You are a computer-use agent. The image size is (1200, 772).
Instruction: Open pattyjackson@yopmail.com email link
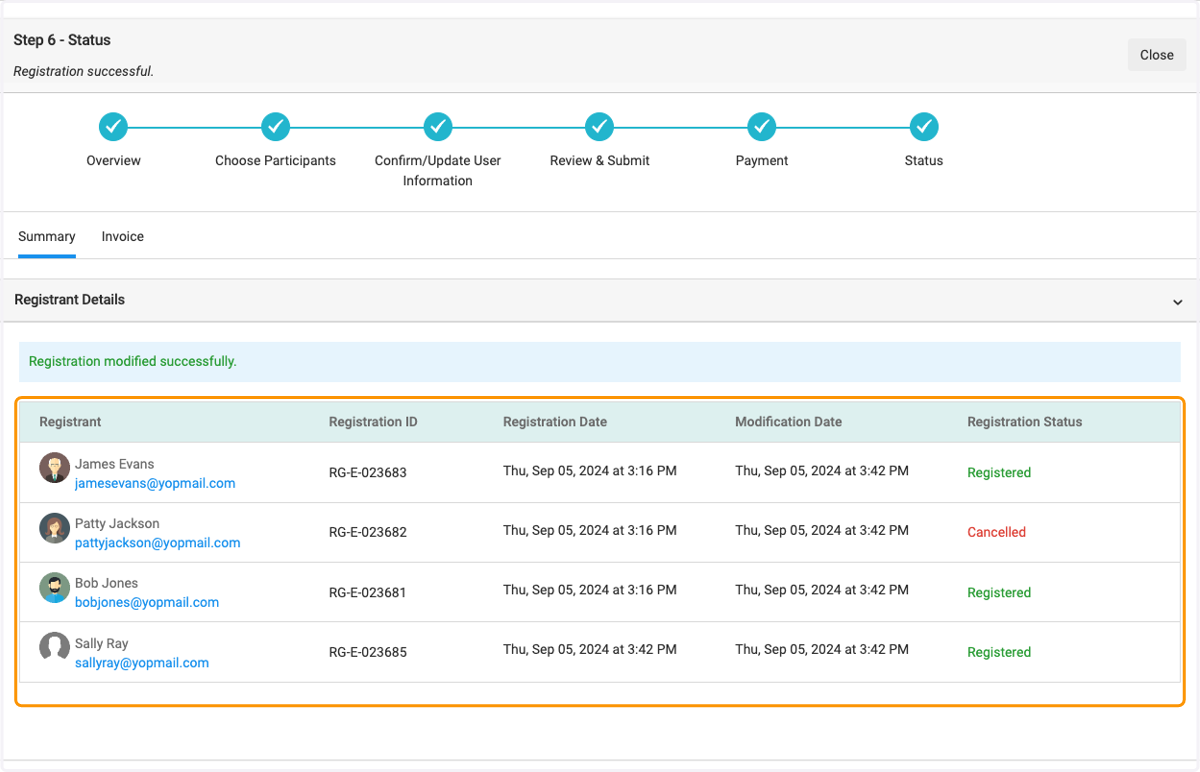(x=158, y=543)
